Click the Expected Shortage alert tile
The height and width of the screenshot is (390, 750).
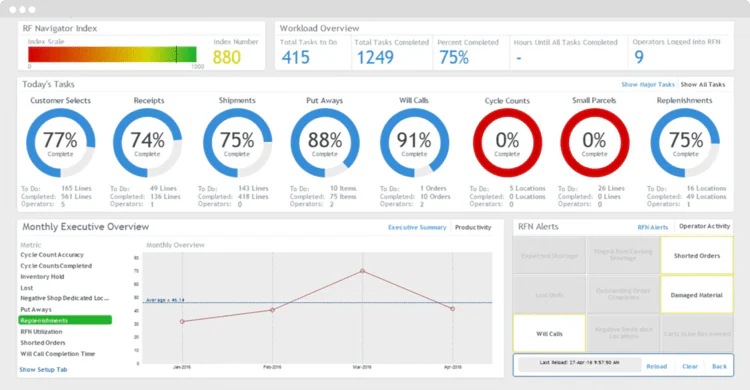[x=549, y=256]
